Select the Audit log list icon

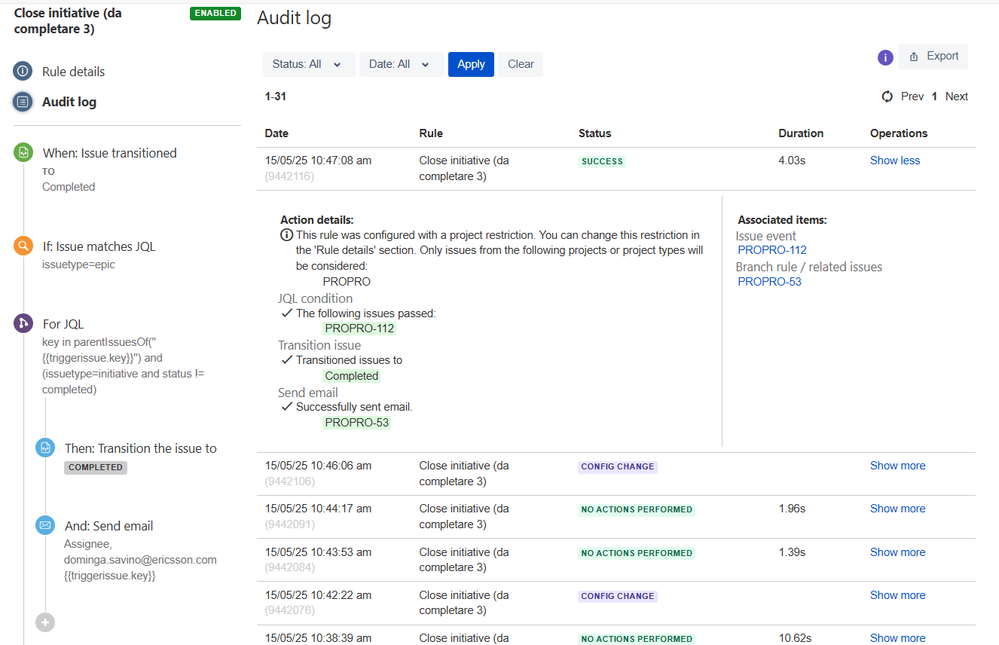tap(22, 101)
